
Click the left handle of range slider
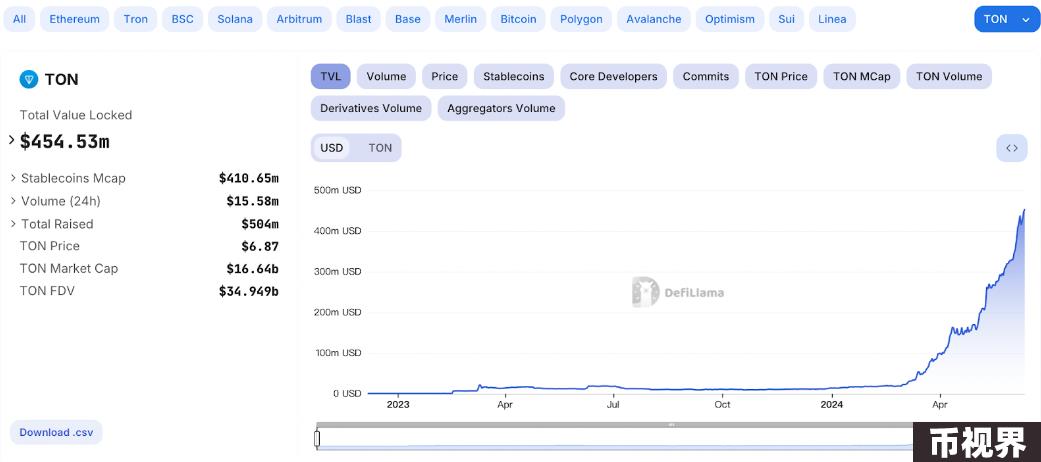tap(317, 439)
